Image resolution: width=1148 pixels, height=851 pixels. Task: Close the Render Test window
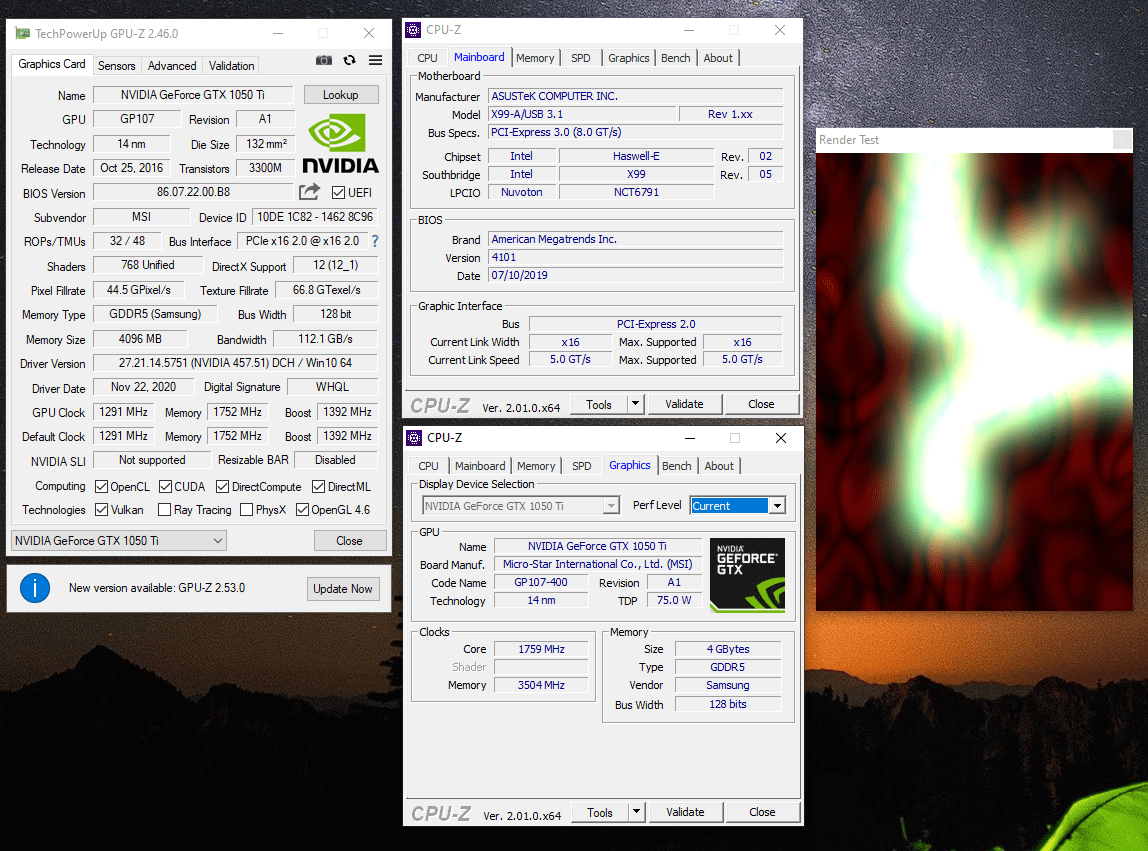(x=1122, y=139)
